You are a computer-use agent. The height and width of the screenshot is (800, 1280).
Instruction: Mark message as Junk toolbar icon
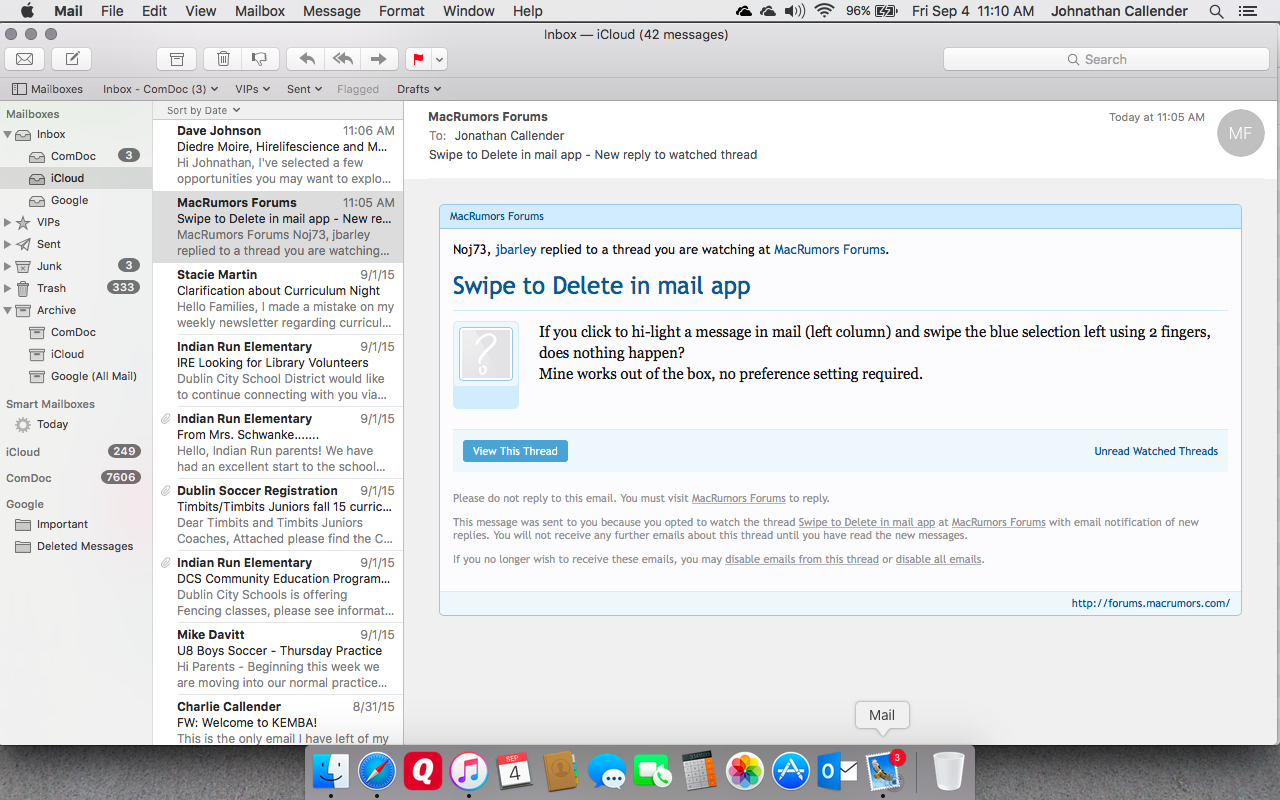(260, 59)
